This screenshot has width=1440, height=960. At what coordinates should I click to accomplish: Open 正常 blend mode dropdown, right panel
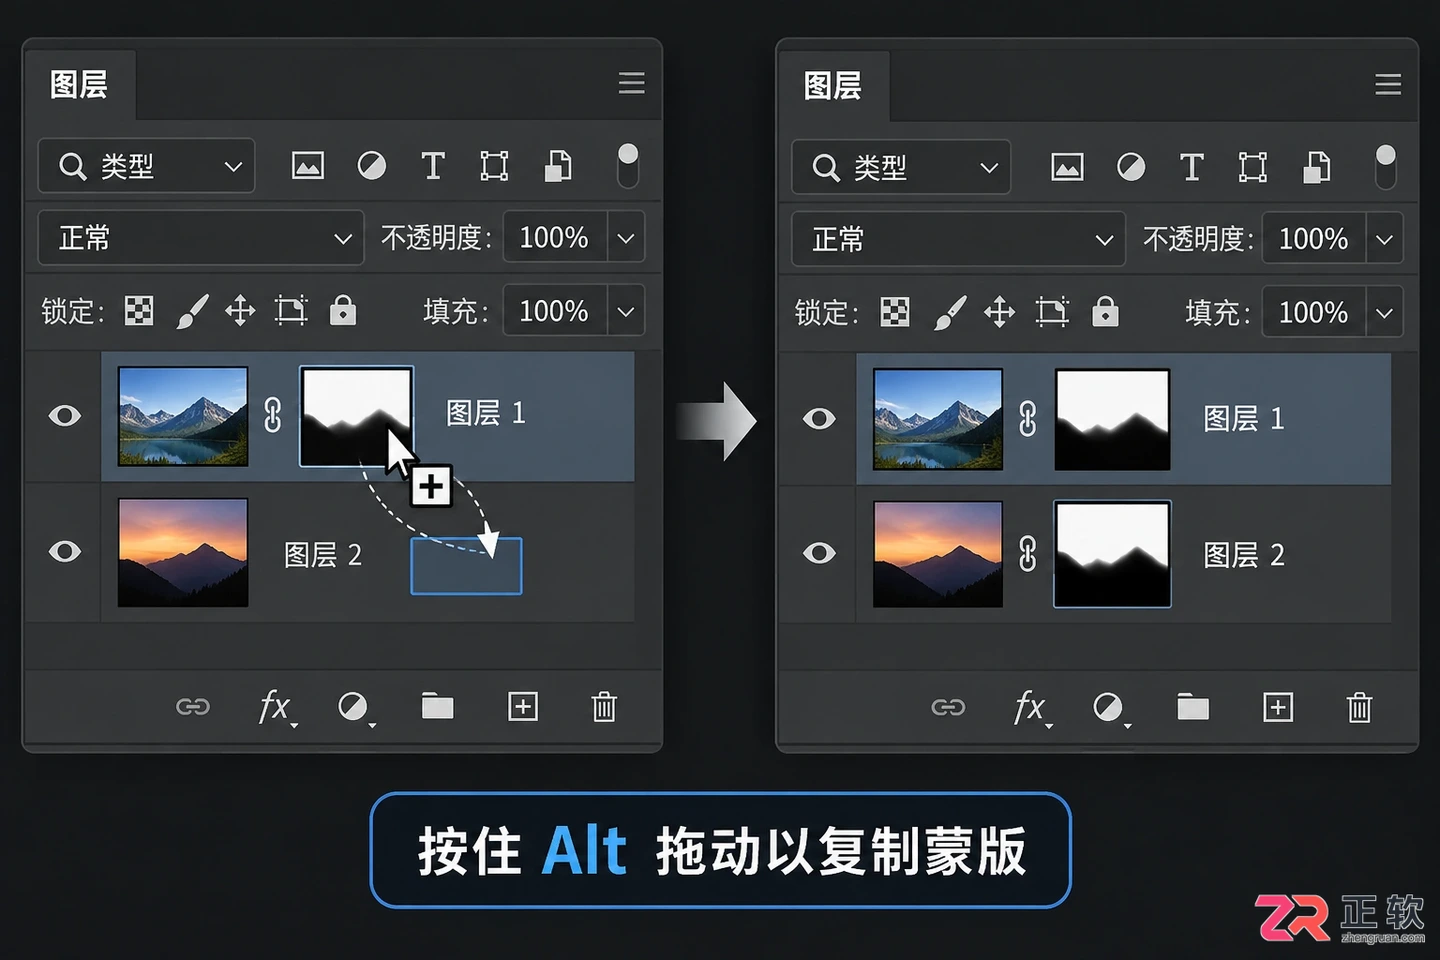[x=959, y=240]
